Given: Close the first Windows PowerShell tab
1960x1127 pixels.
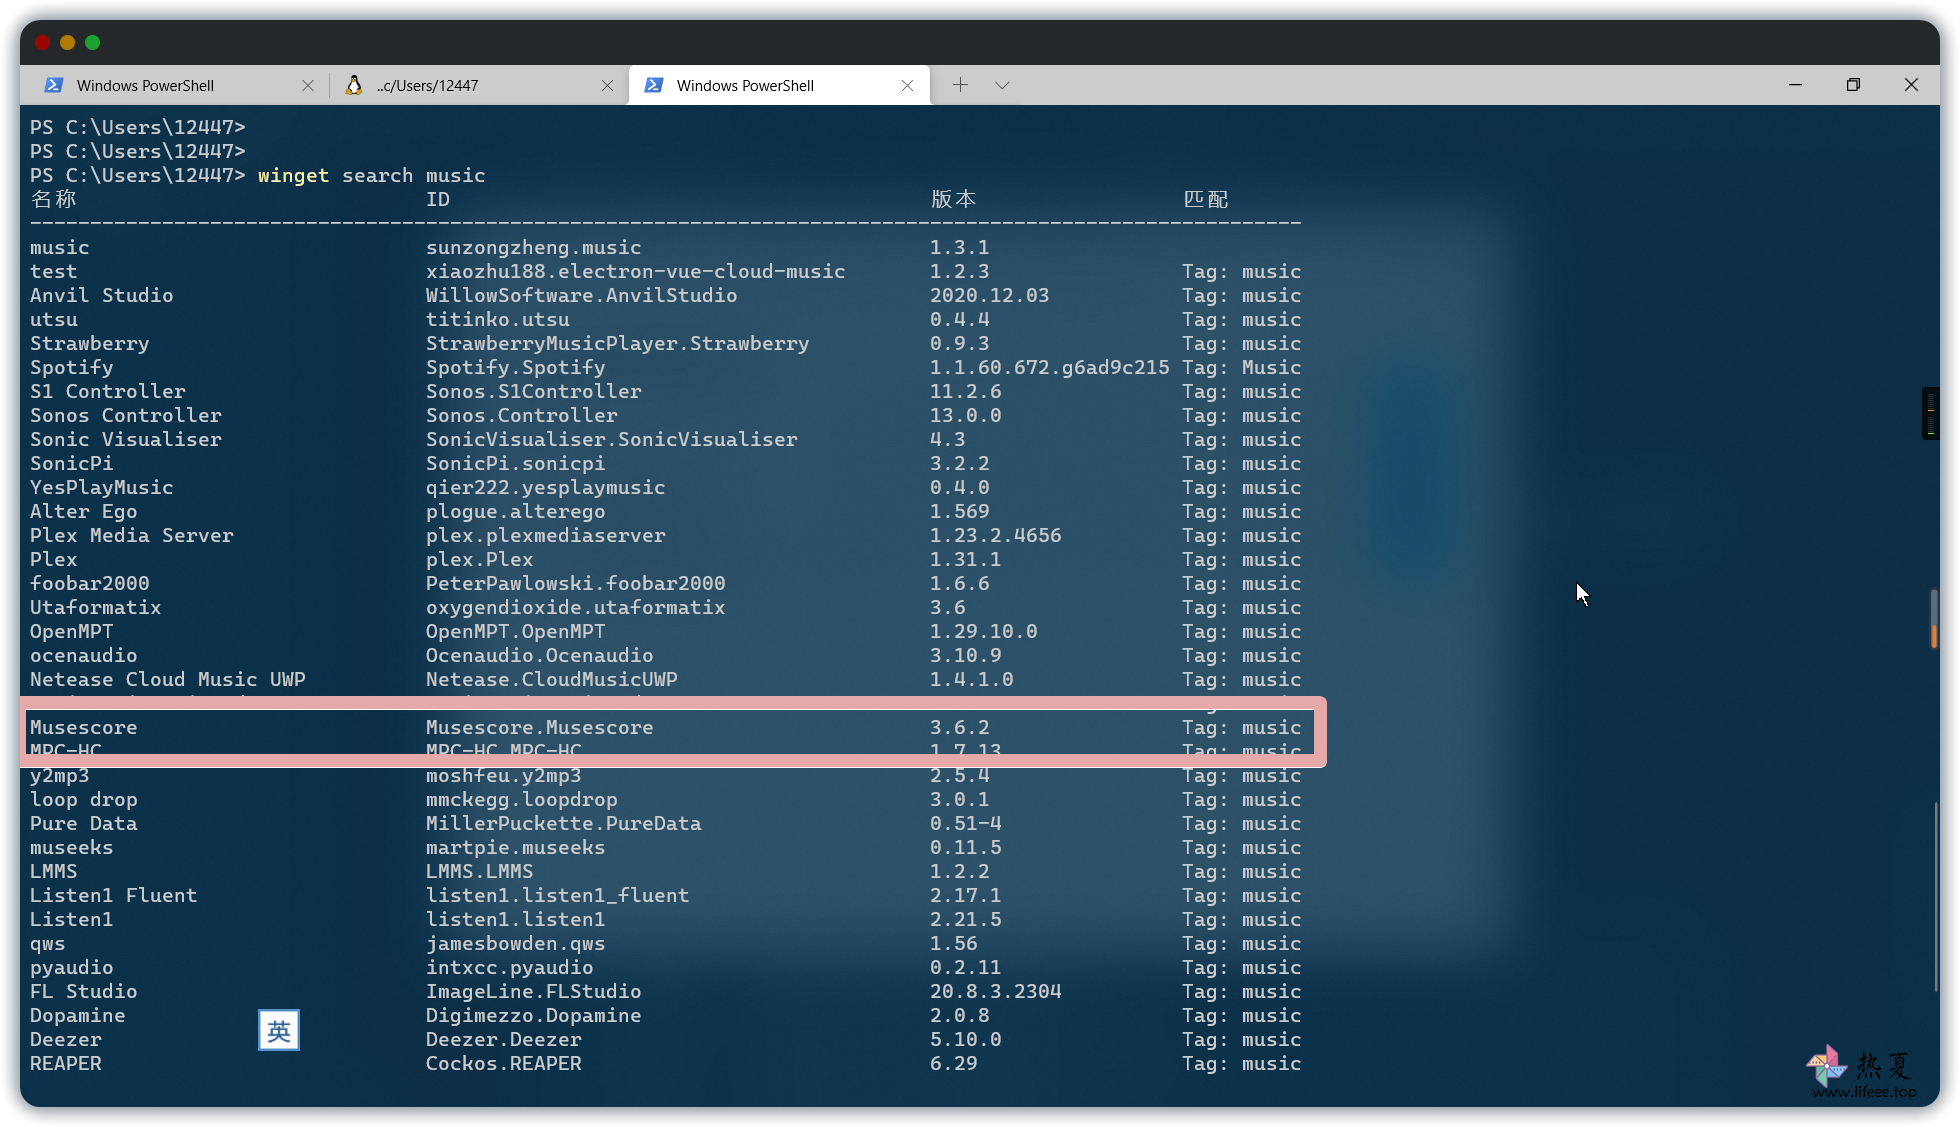Looking at the screenshot, I should [308, 86].
